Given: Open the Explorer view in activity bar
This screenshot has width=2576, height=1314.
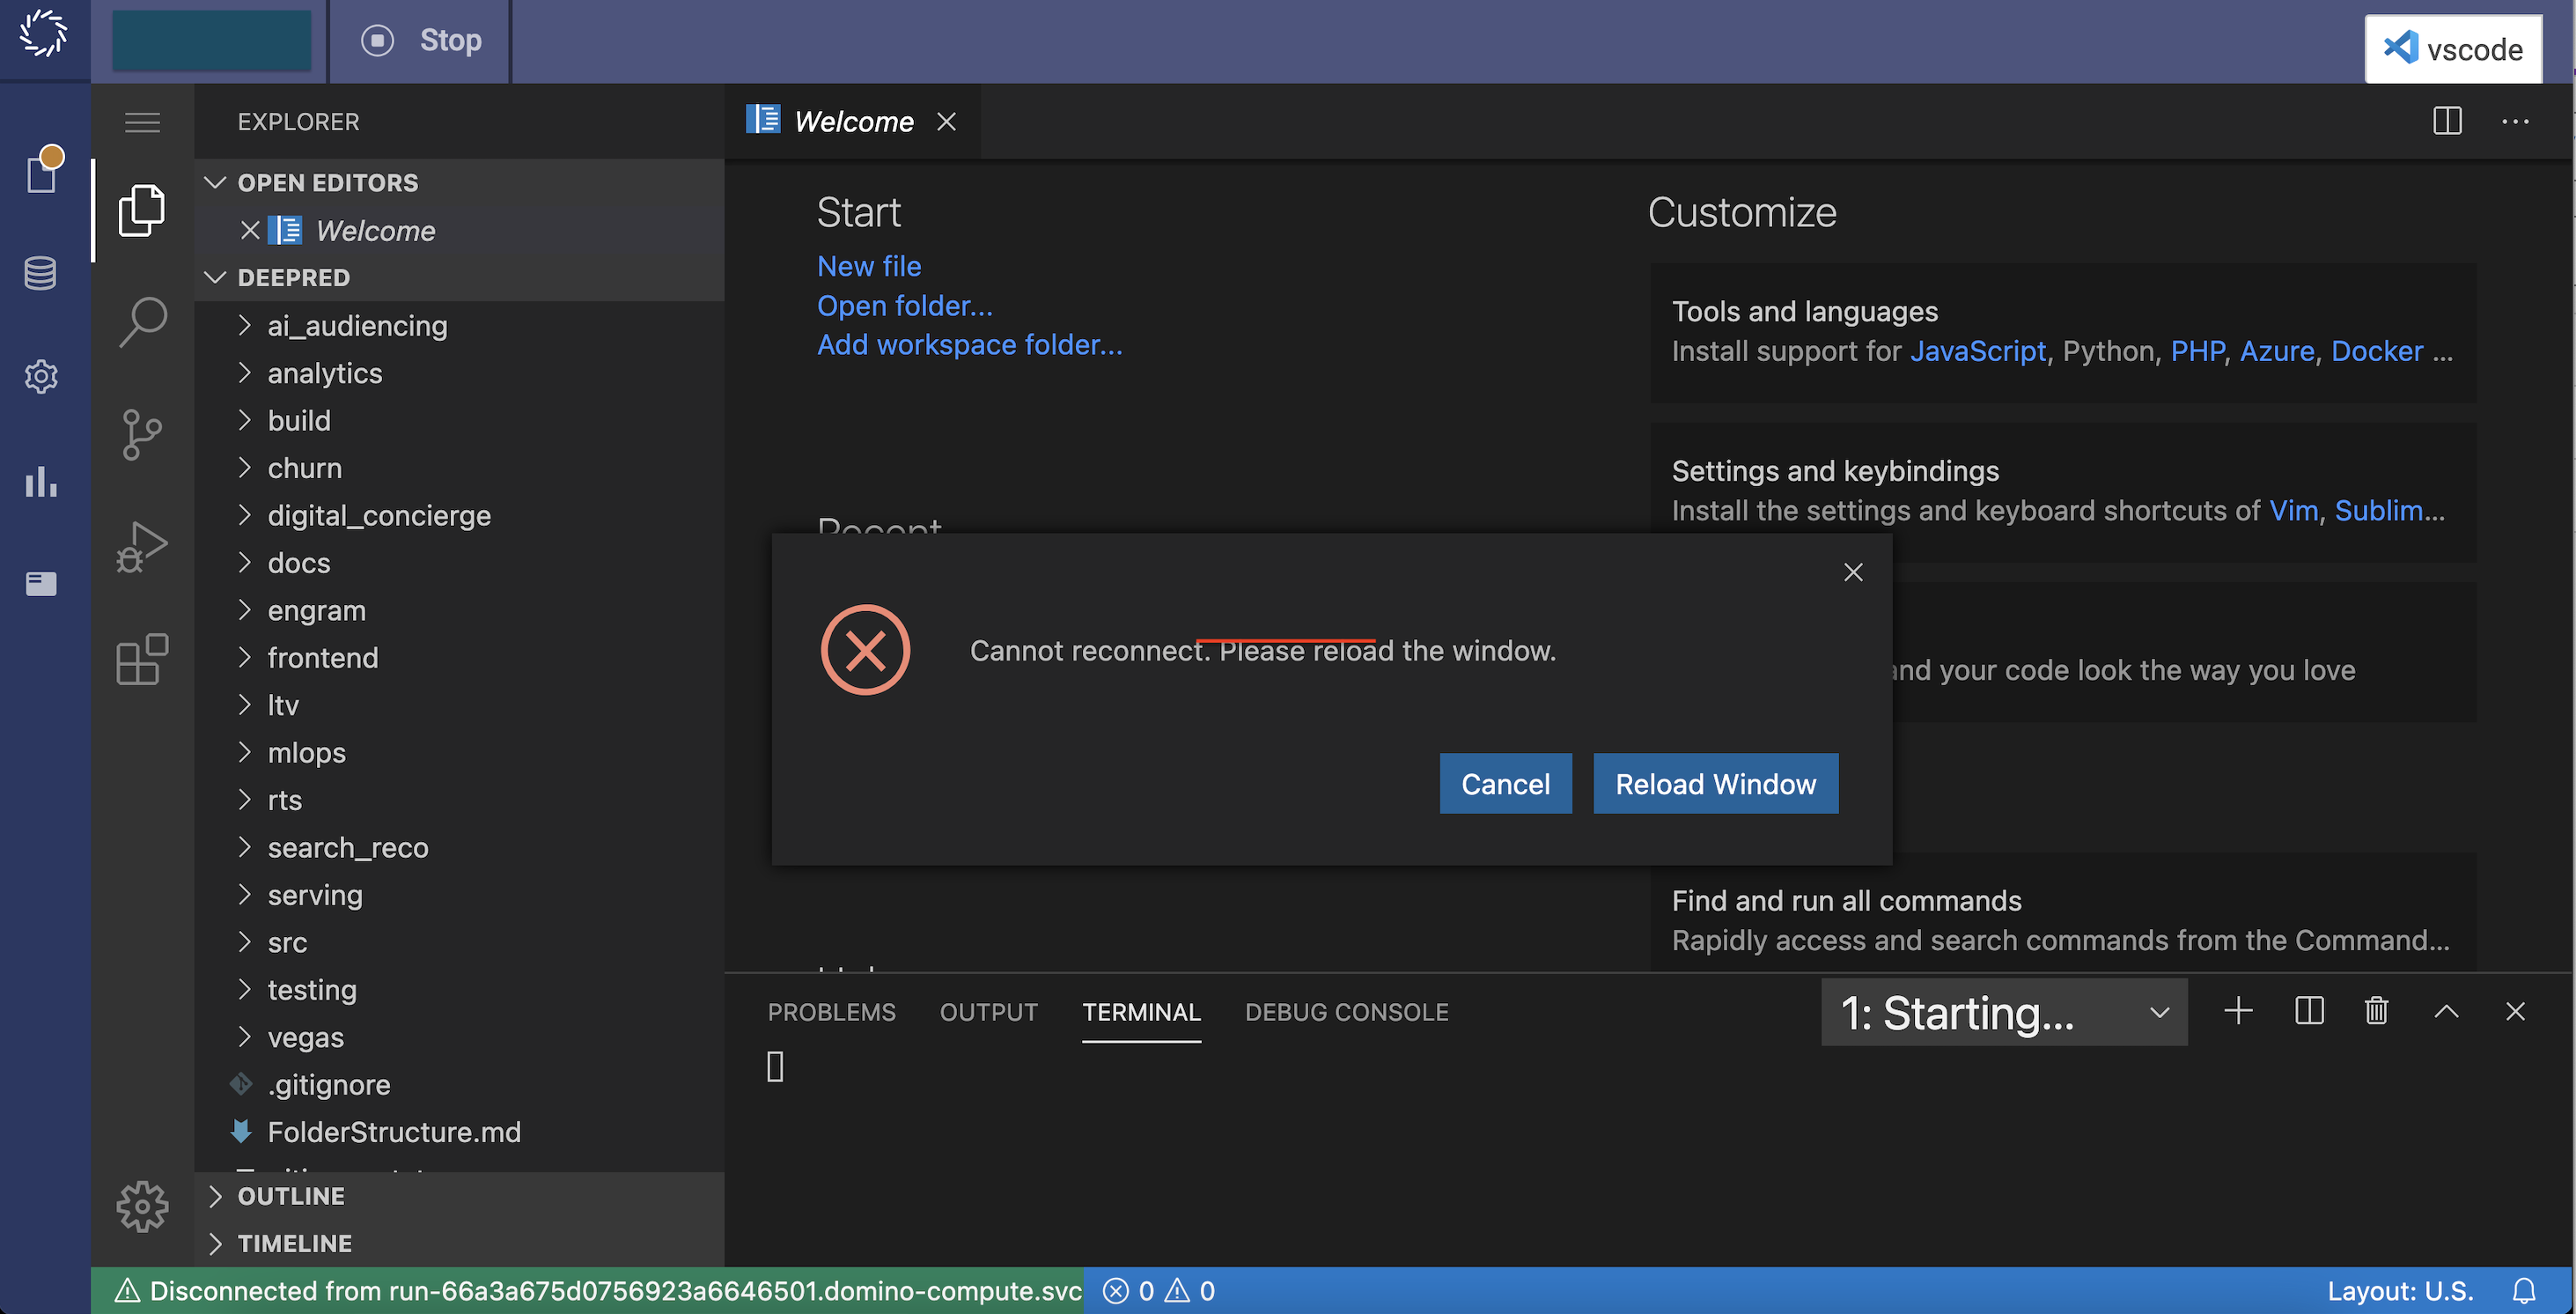Looking at the screenshot, I should click(x=142, y=210).
